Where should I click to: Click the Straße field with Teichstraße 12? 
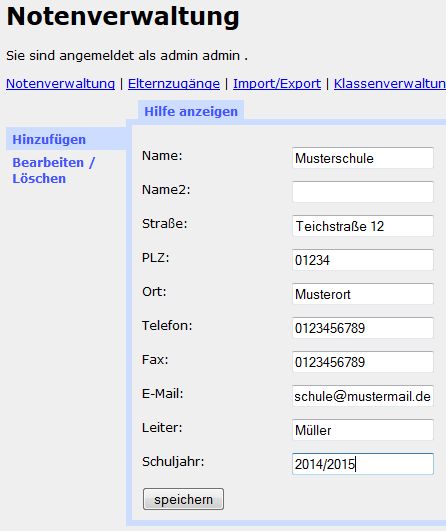click(x=363, y=226)
